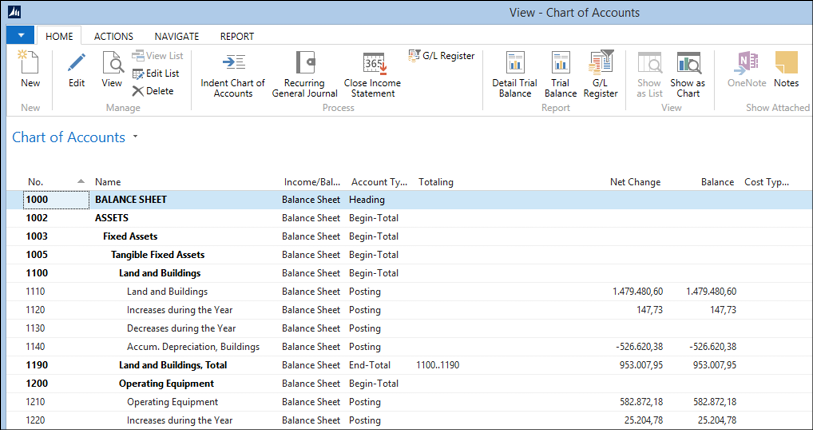Click the application logo in title bar
813x430 pixels.
click(14, 12)
